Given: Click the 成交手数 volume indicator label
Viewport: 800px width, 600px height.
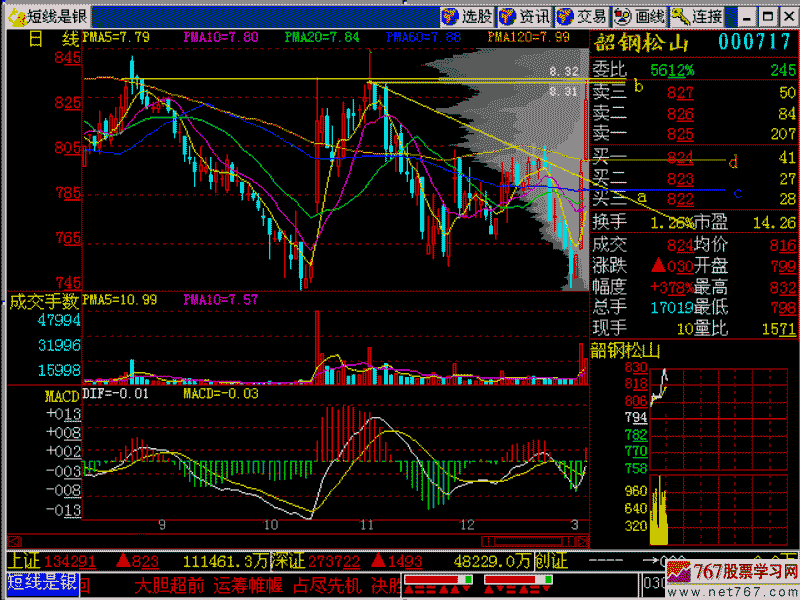Looking at the screenshot, I should [x=44, y=300].
